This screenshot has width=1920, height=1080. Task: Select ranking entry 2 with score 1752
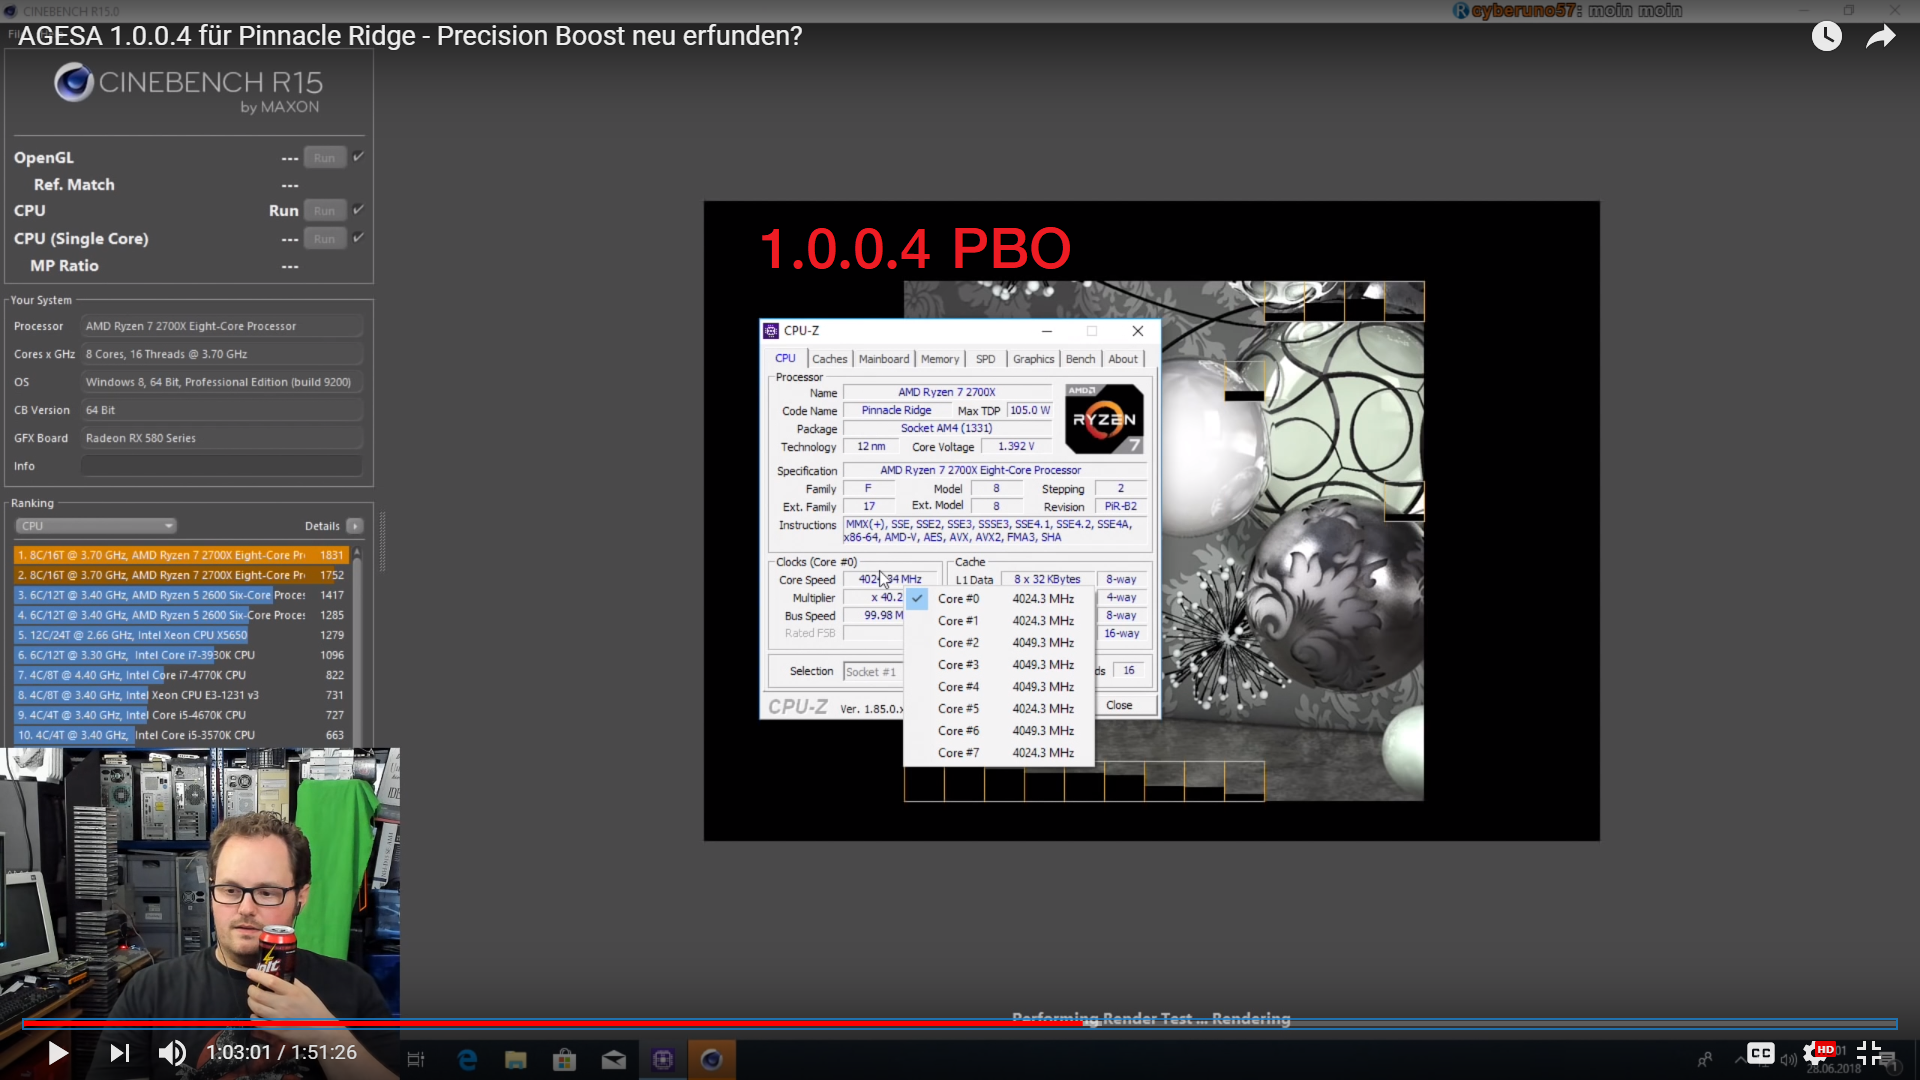[x=181, y=575]
